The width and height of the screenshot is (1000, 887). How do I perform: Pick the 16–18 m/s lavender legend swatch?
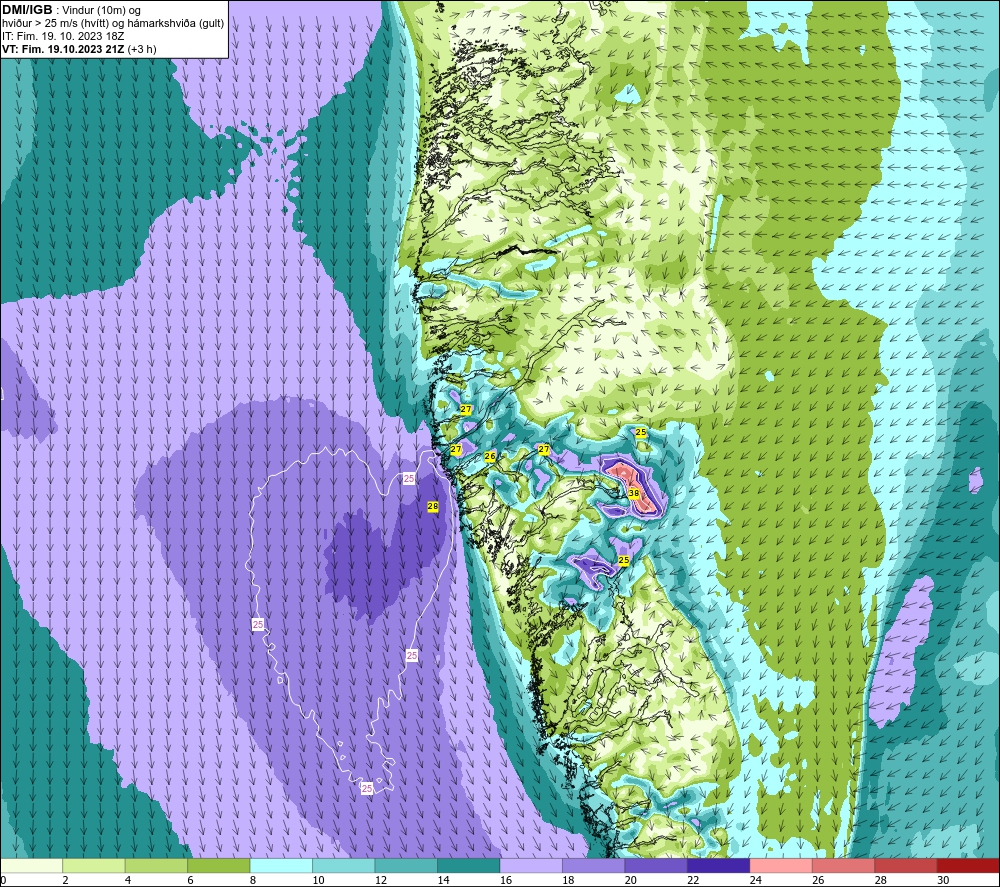(x=531, y=866)
